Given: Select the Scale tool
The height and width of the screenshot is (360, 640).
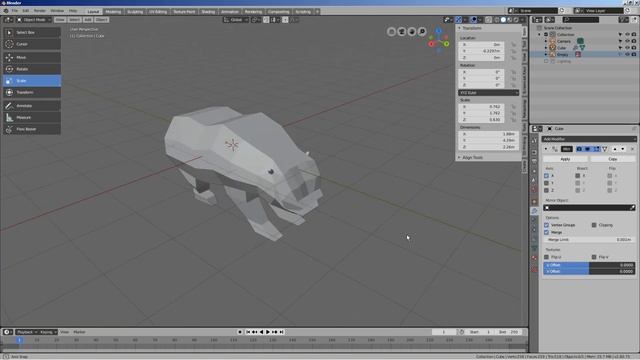Looking at the screenshot, I should [32, 81].
